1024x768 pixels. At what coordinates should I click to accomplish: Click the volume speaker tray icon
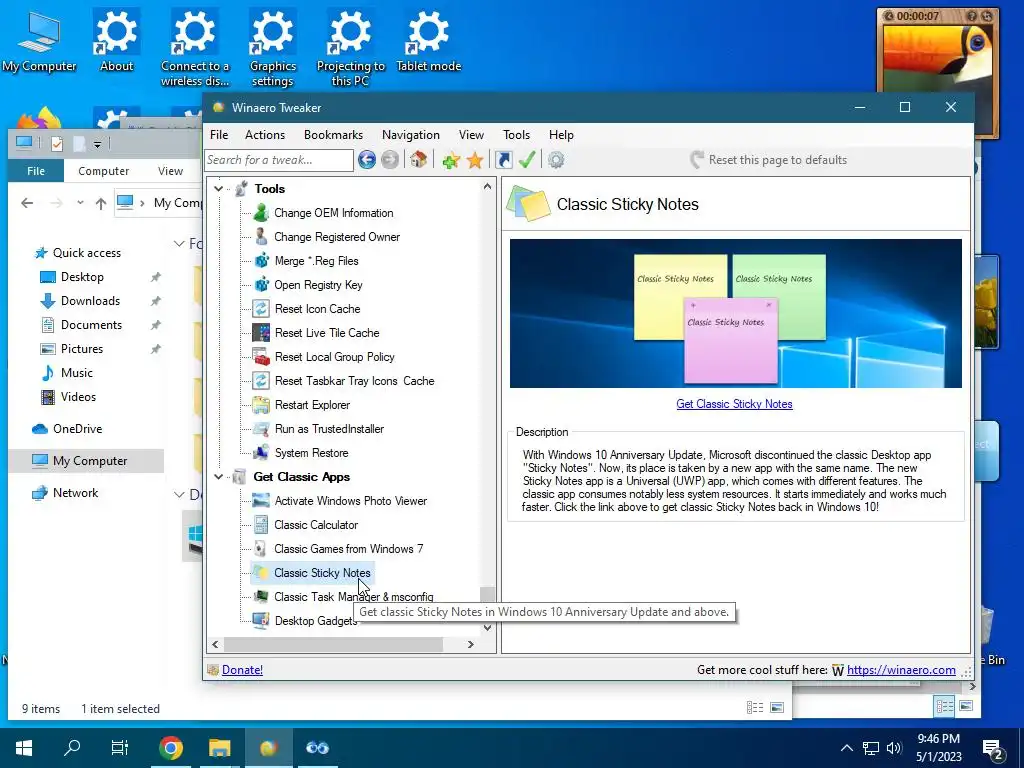pos(894,748)
